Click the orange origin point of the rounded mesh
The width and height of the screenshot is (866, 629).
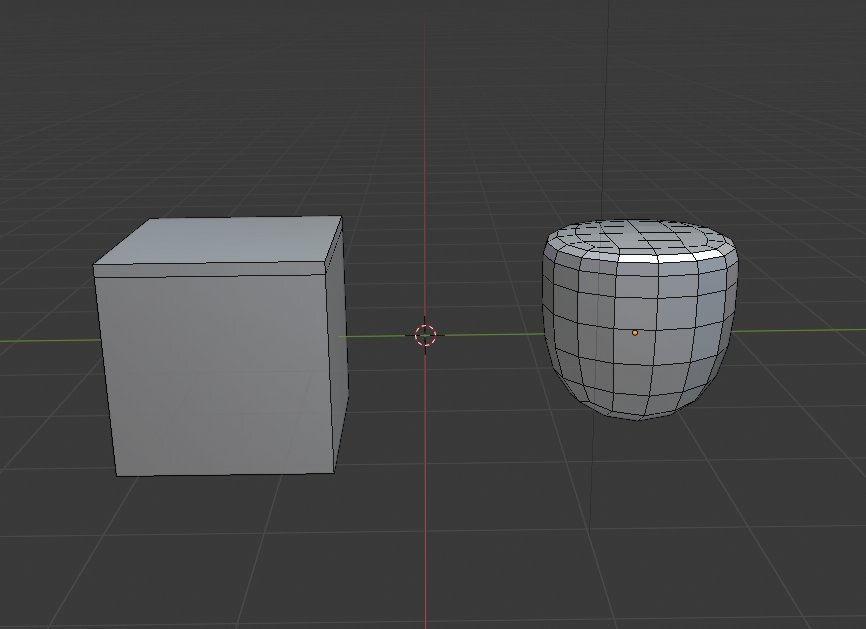click(635, 332)
